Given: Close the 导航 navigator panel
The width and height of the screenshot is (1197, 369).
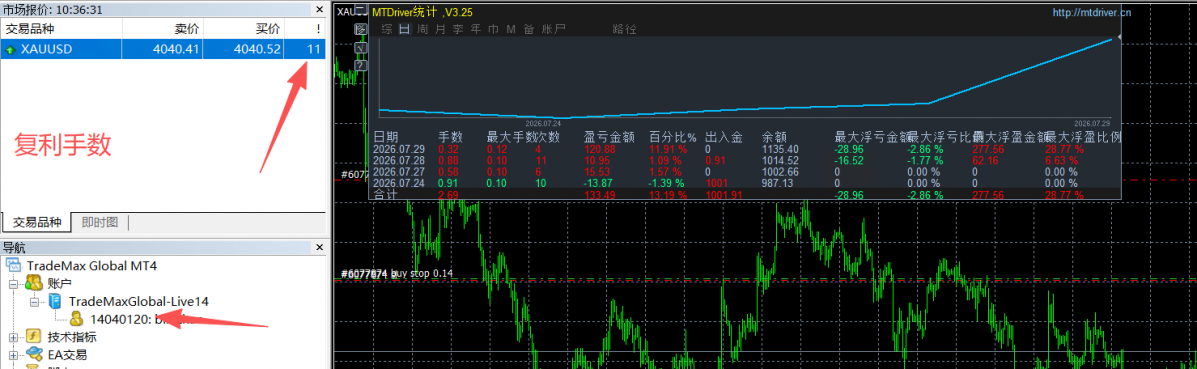Looking at the screenshot, I should [x=320, y=247].
